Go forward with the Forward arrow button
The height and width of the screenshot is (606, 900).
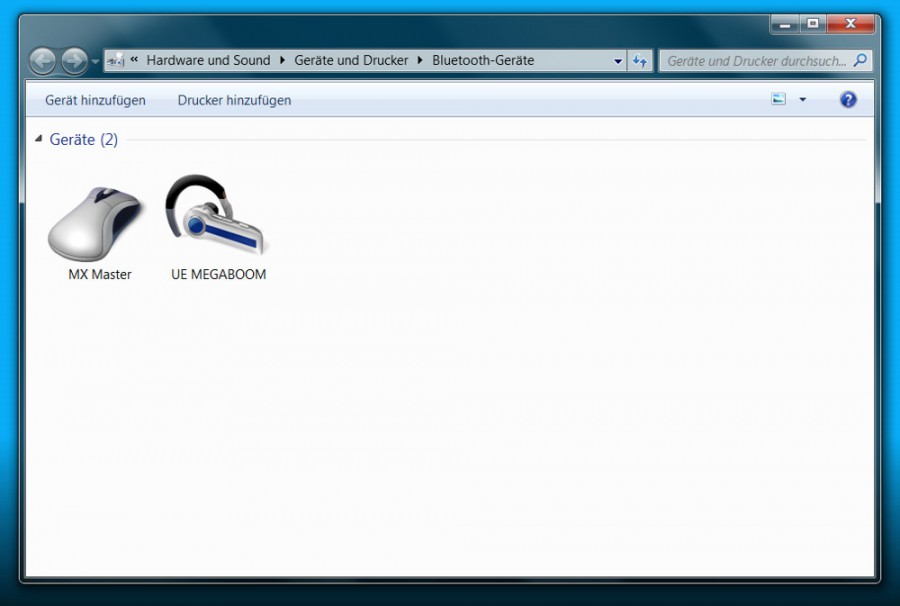point(74,61)
